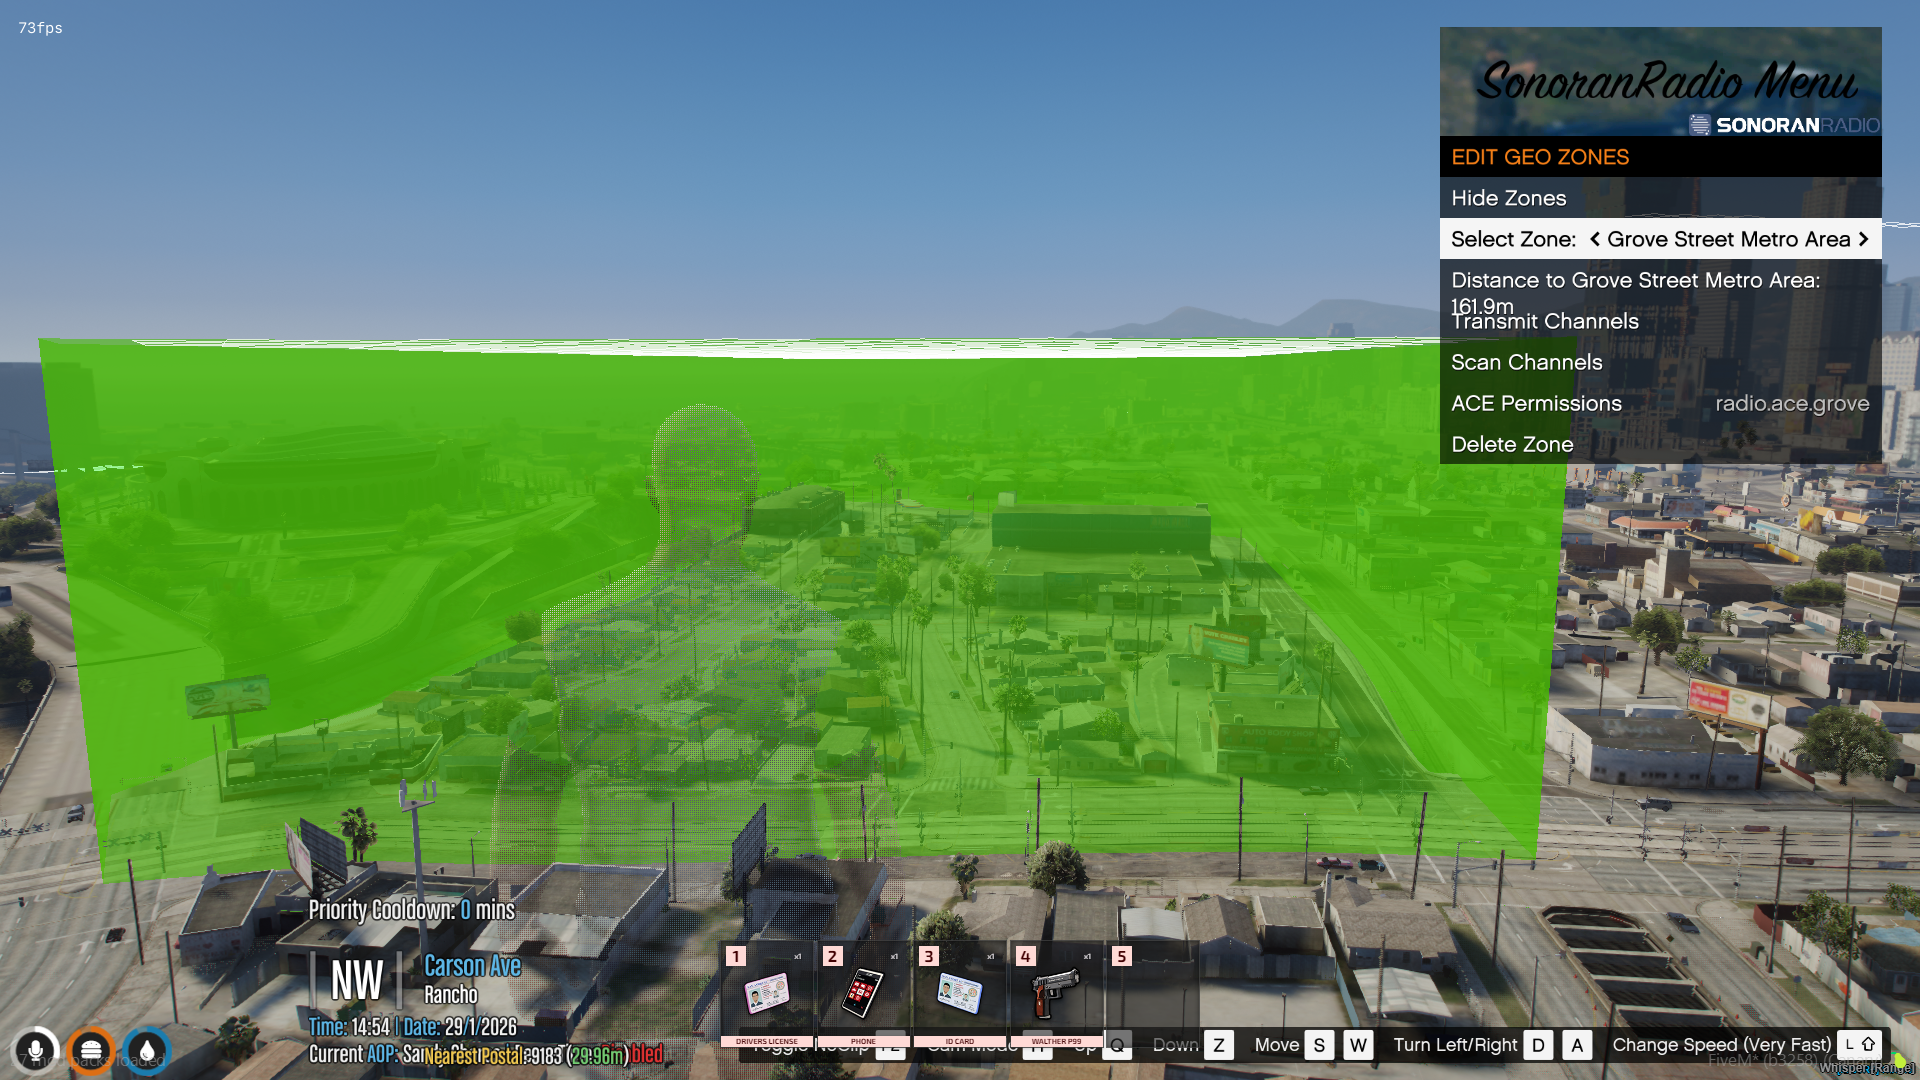Click the burger hunger status icon

coord(91,1051)
